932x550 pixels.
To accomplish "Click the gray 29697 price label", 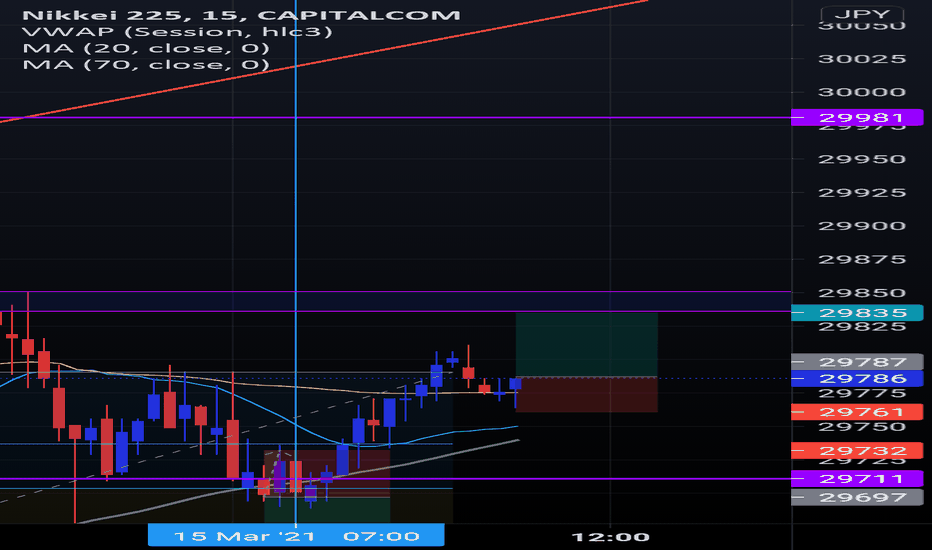I will click(857, 497).
